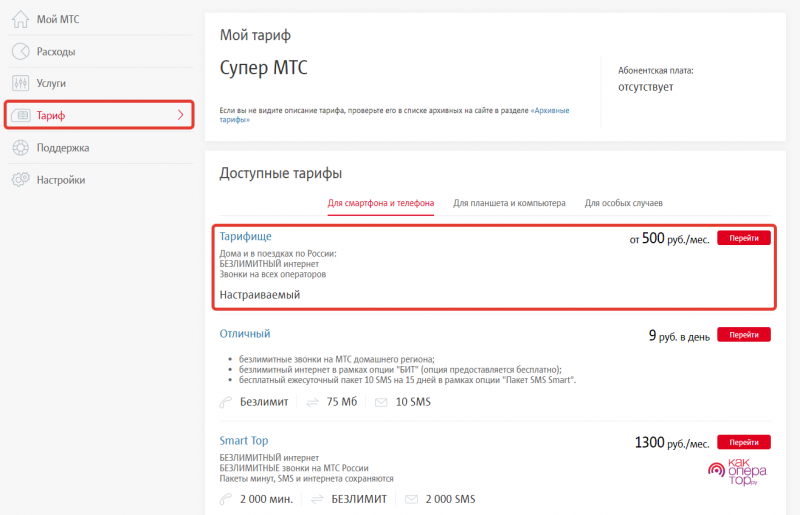This screenshot has width=800, height=515.
Task: Click the Доступные тарифы heading
Action: tap(281, 174)
